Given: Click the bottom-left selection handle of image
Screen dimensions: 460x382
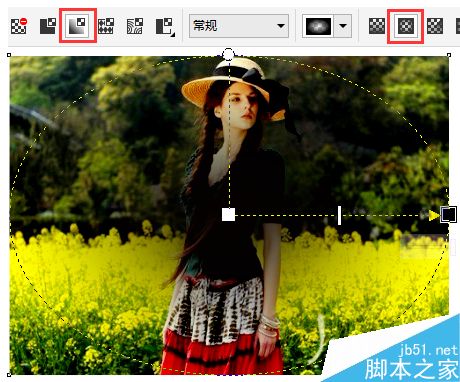Looking at the screenshot, I should [9, 375].
